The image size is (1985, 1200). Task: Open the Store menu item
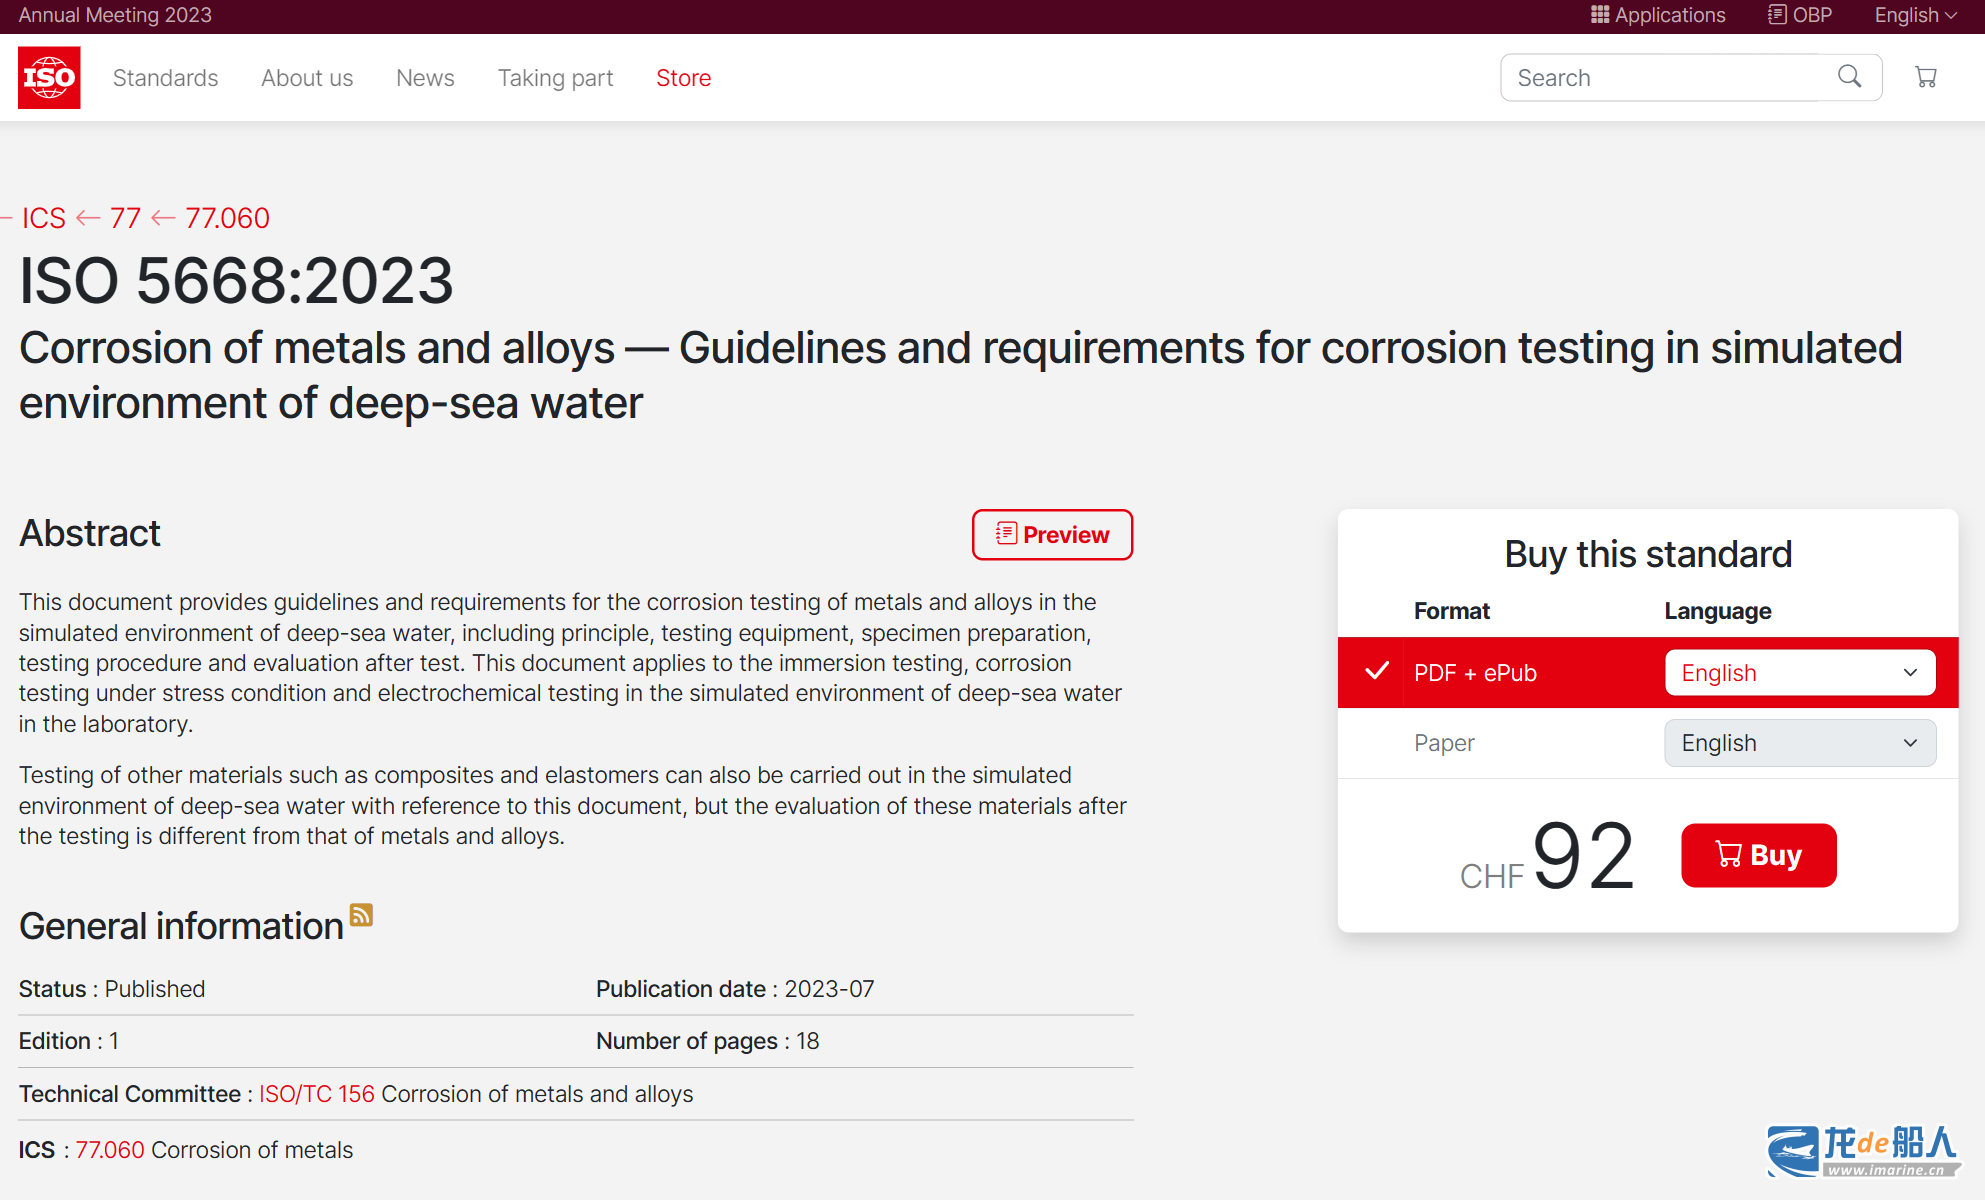tap(683, 78)
